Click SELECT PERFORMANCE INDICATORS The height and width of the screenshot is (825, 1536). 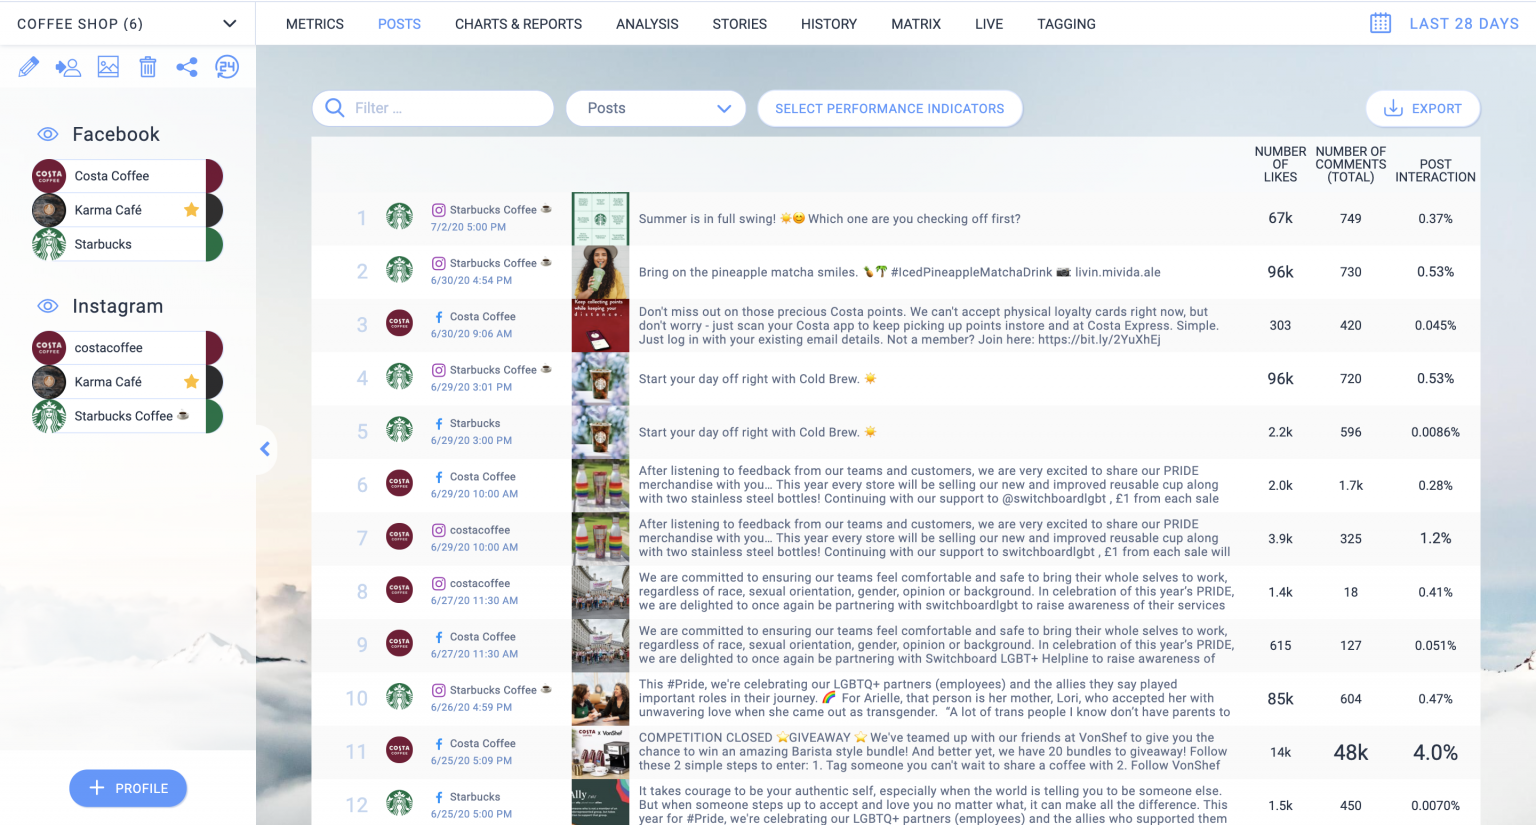click(x=889, y=108)
